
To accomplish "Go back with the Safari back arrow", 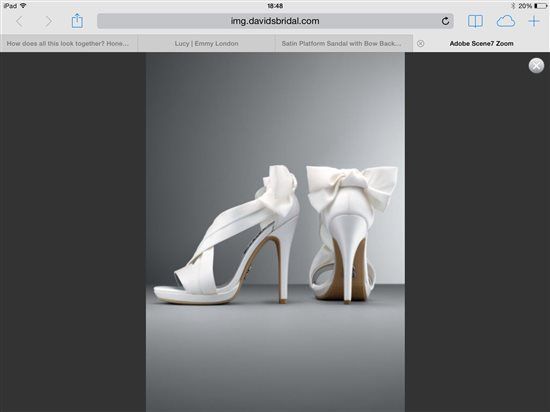I will click(20, 21).
